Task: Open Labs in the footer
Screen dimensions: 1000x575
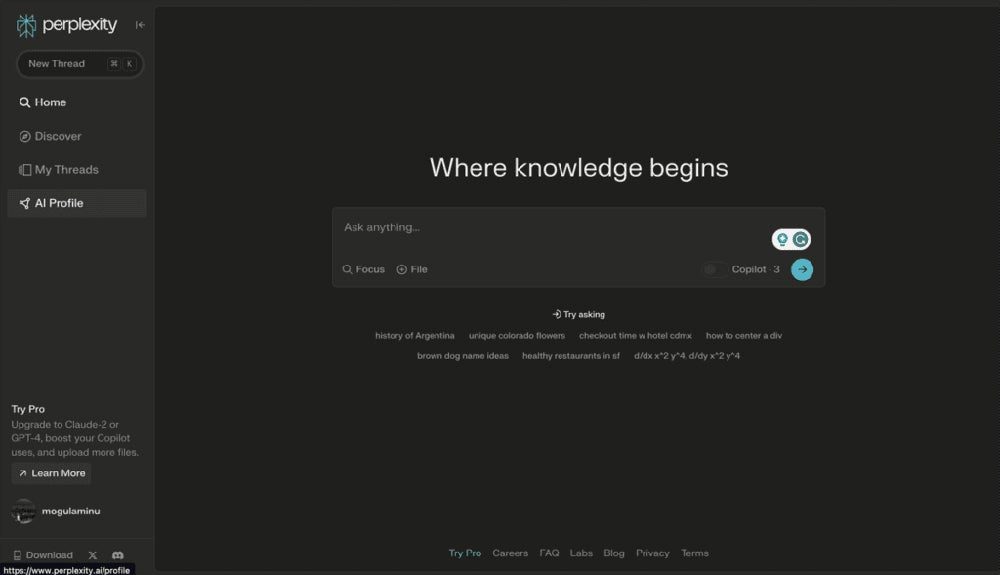Action: 581,553
